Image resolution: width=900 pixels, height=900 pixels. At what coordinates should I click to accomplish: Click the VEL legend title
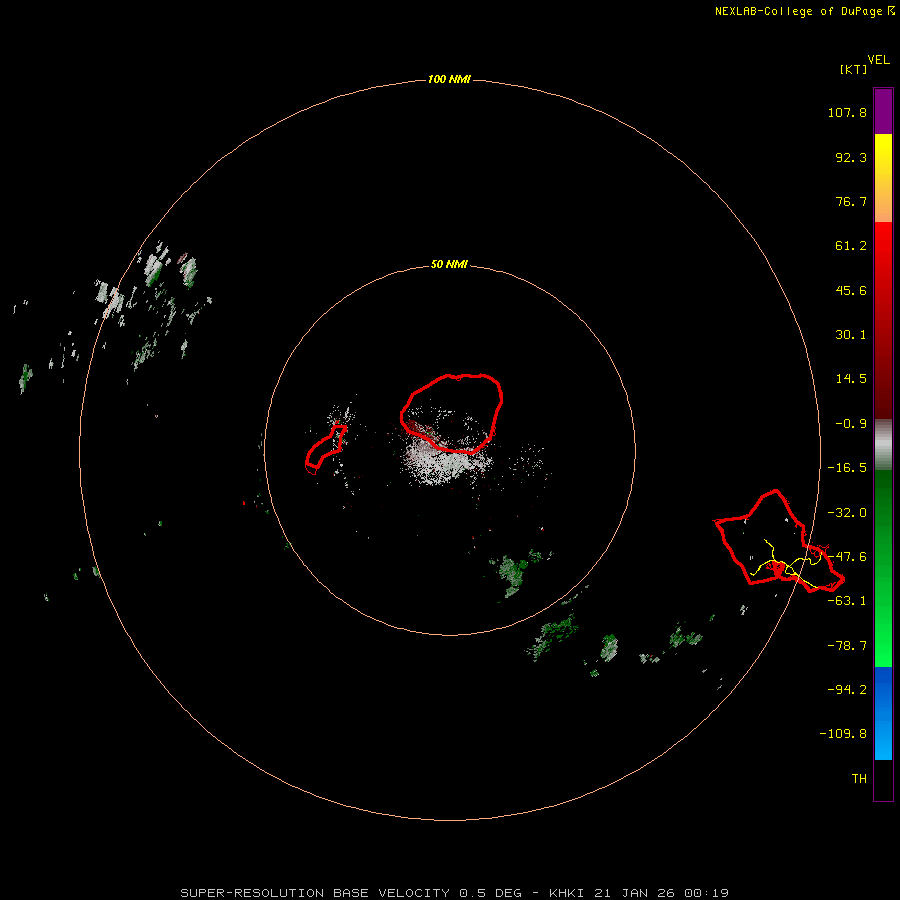tap(878, 60)
